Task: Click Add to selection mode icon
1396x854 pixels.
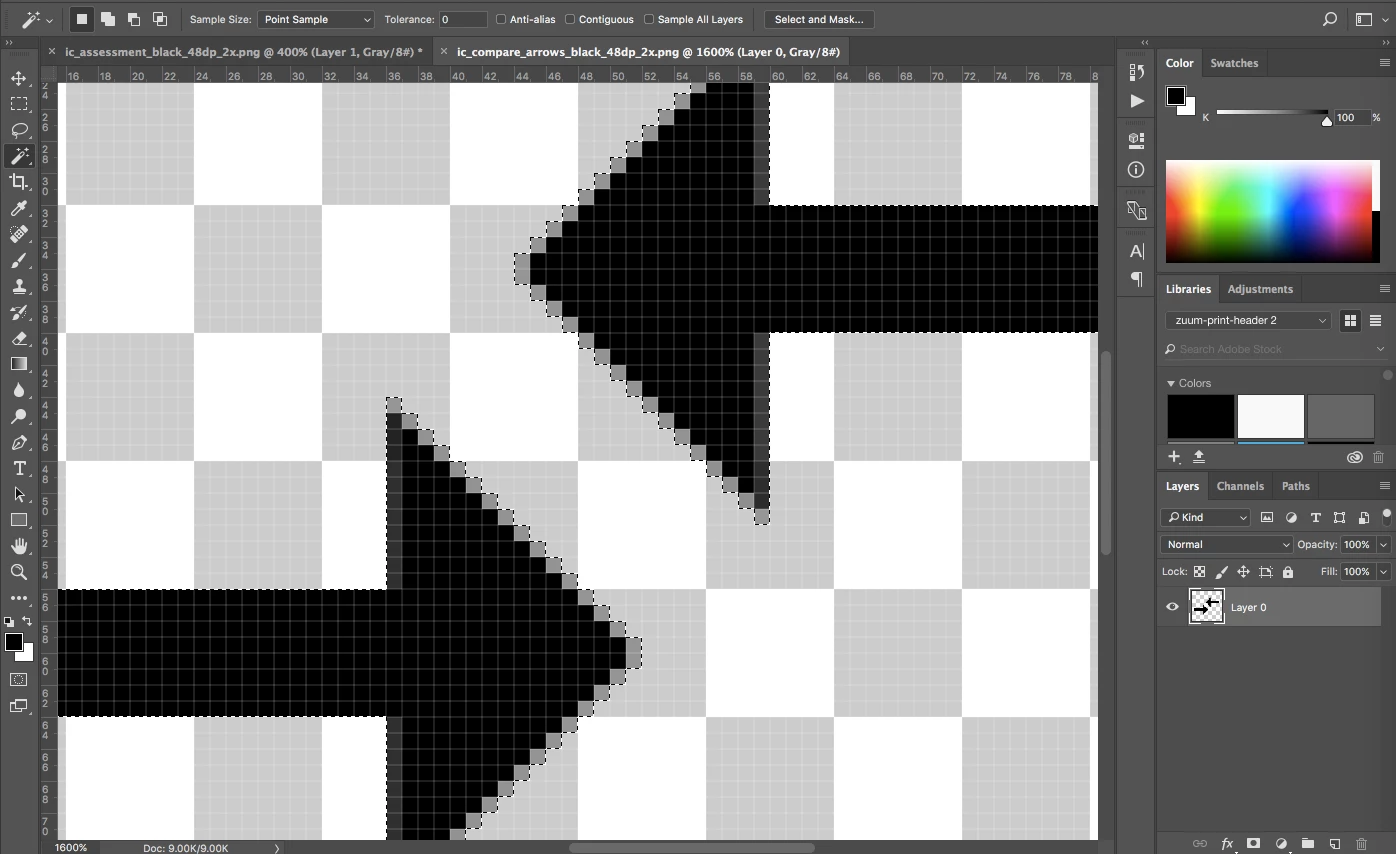Action: (107, 19)
